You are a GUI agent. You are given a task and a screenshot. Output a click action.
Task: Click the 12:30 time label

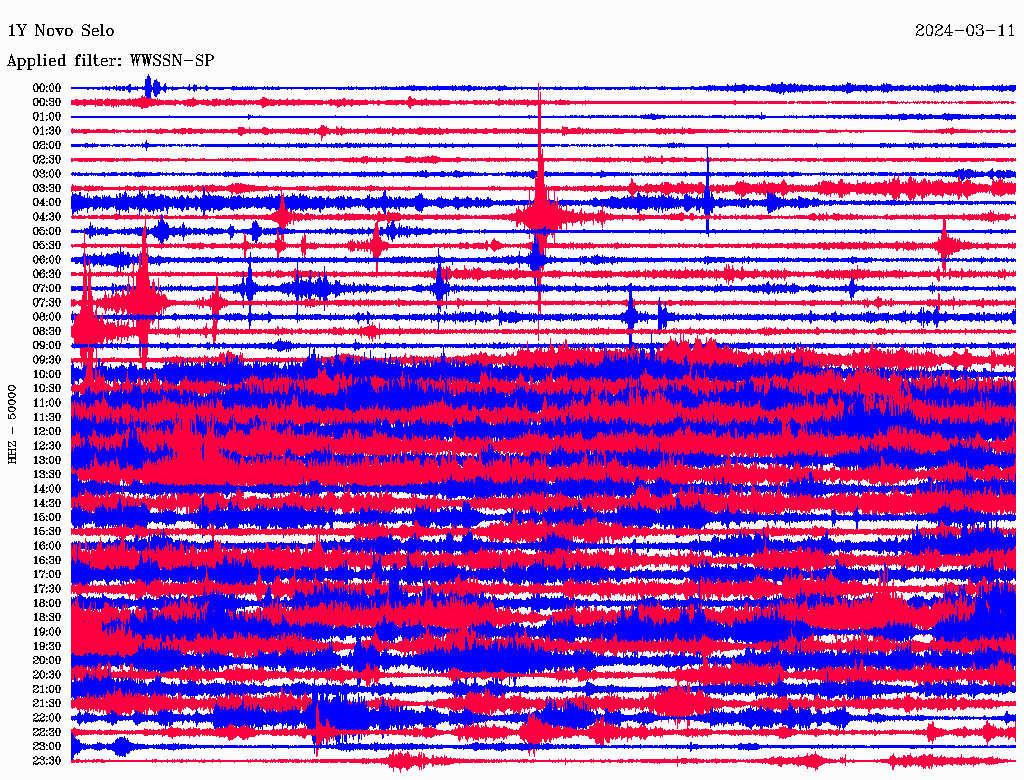pyautogui.click(x=47, y=446)
